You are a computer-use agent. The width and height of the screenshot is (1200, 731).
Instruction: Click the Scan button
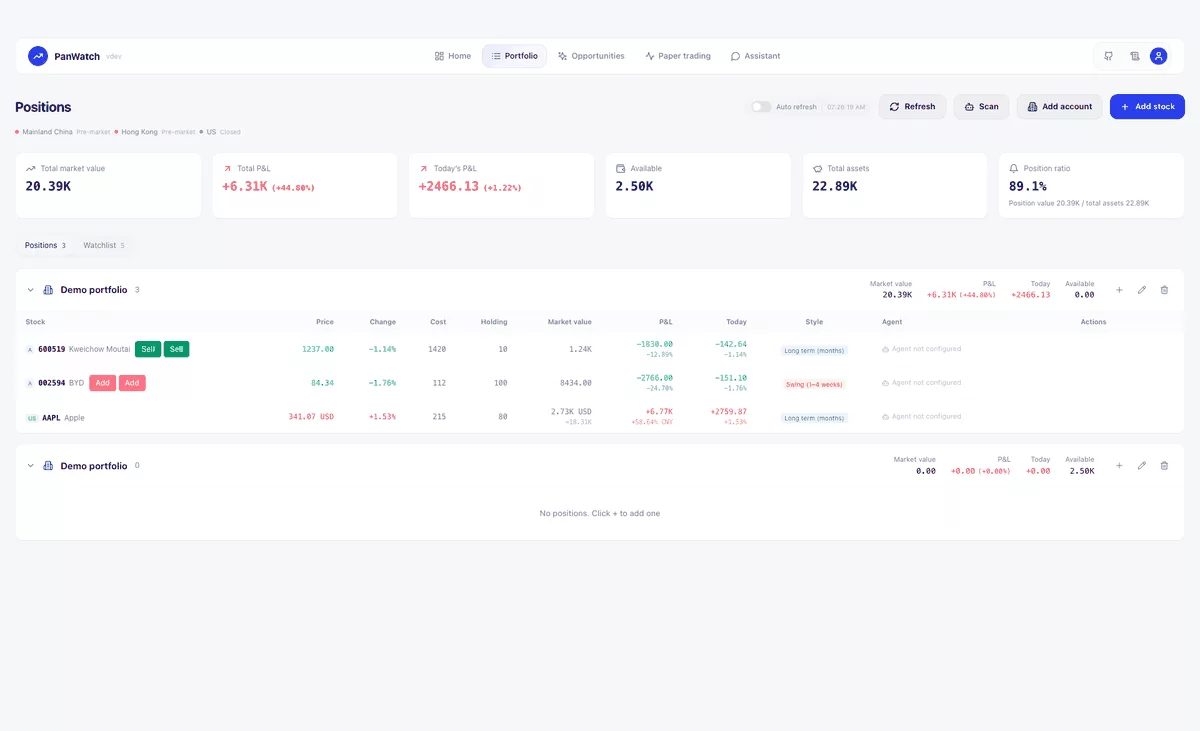pyautogui.click(x=981, y=107)
